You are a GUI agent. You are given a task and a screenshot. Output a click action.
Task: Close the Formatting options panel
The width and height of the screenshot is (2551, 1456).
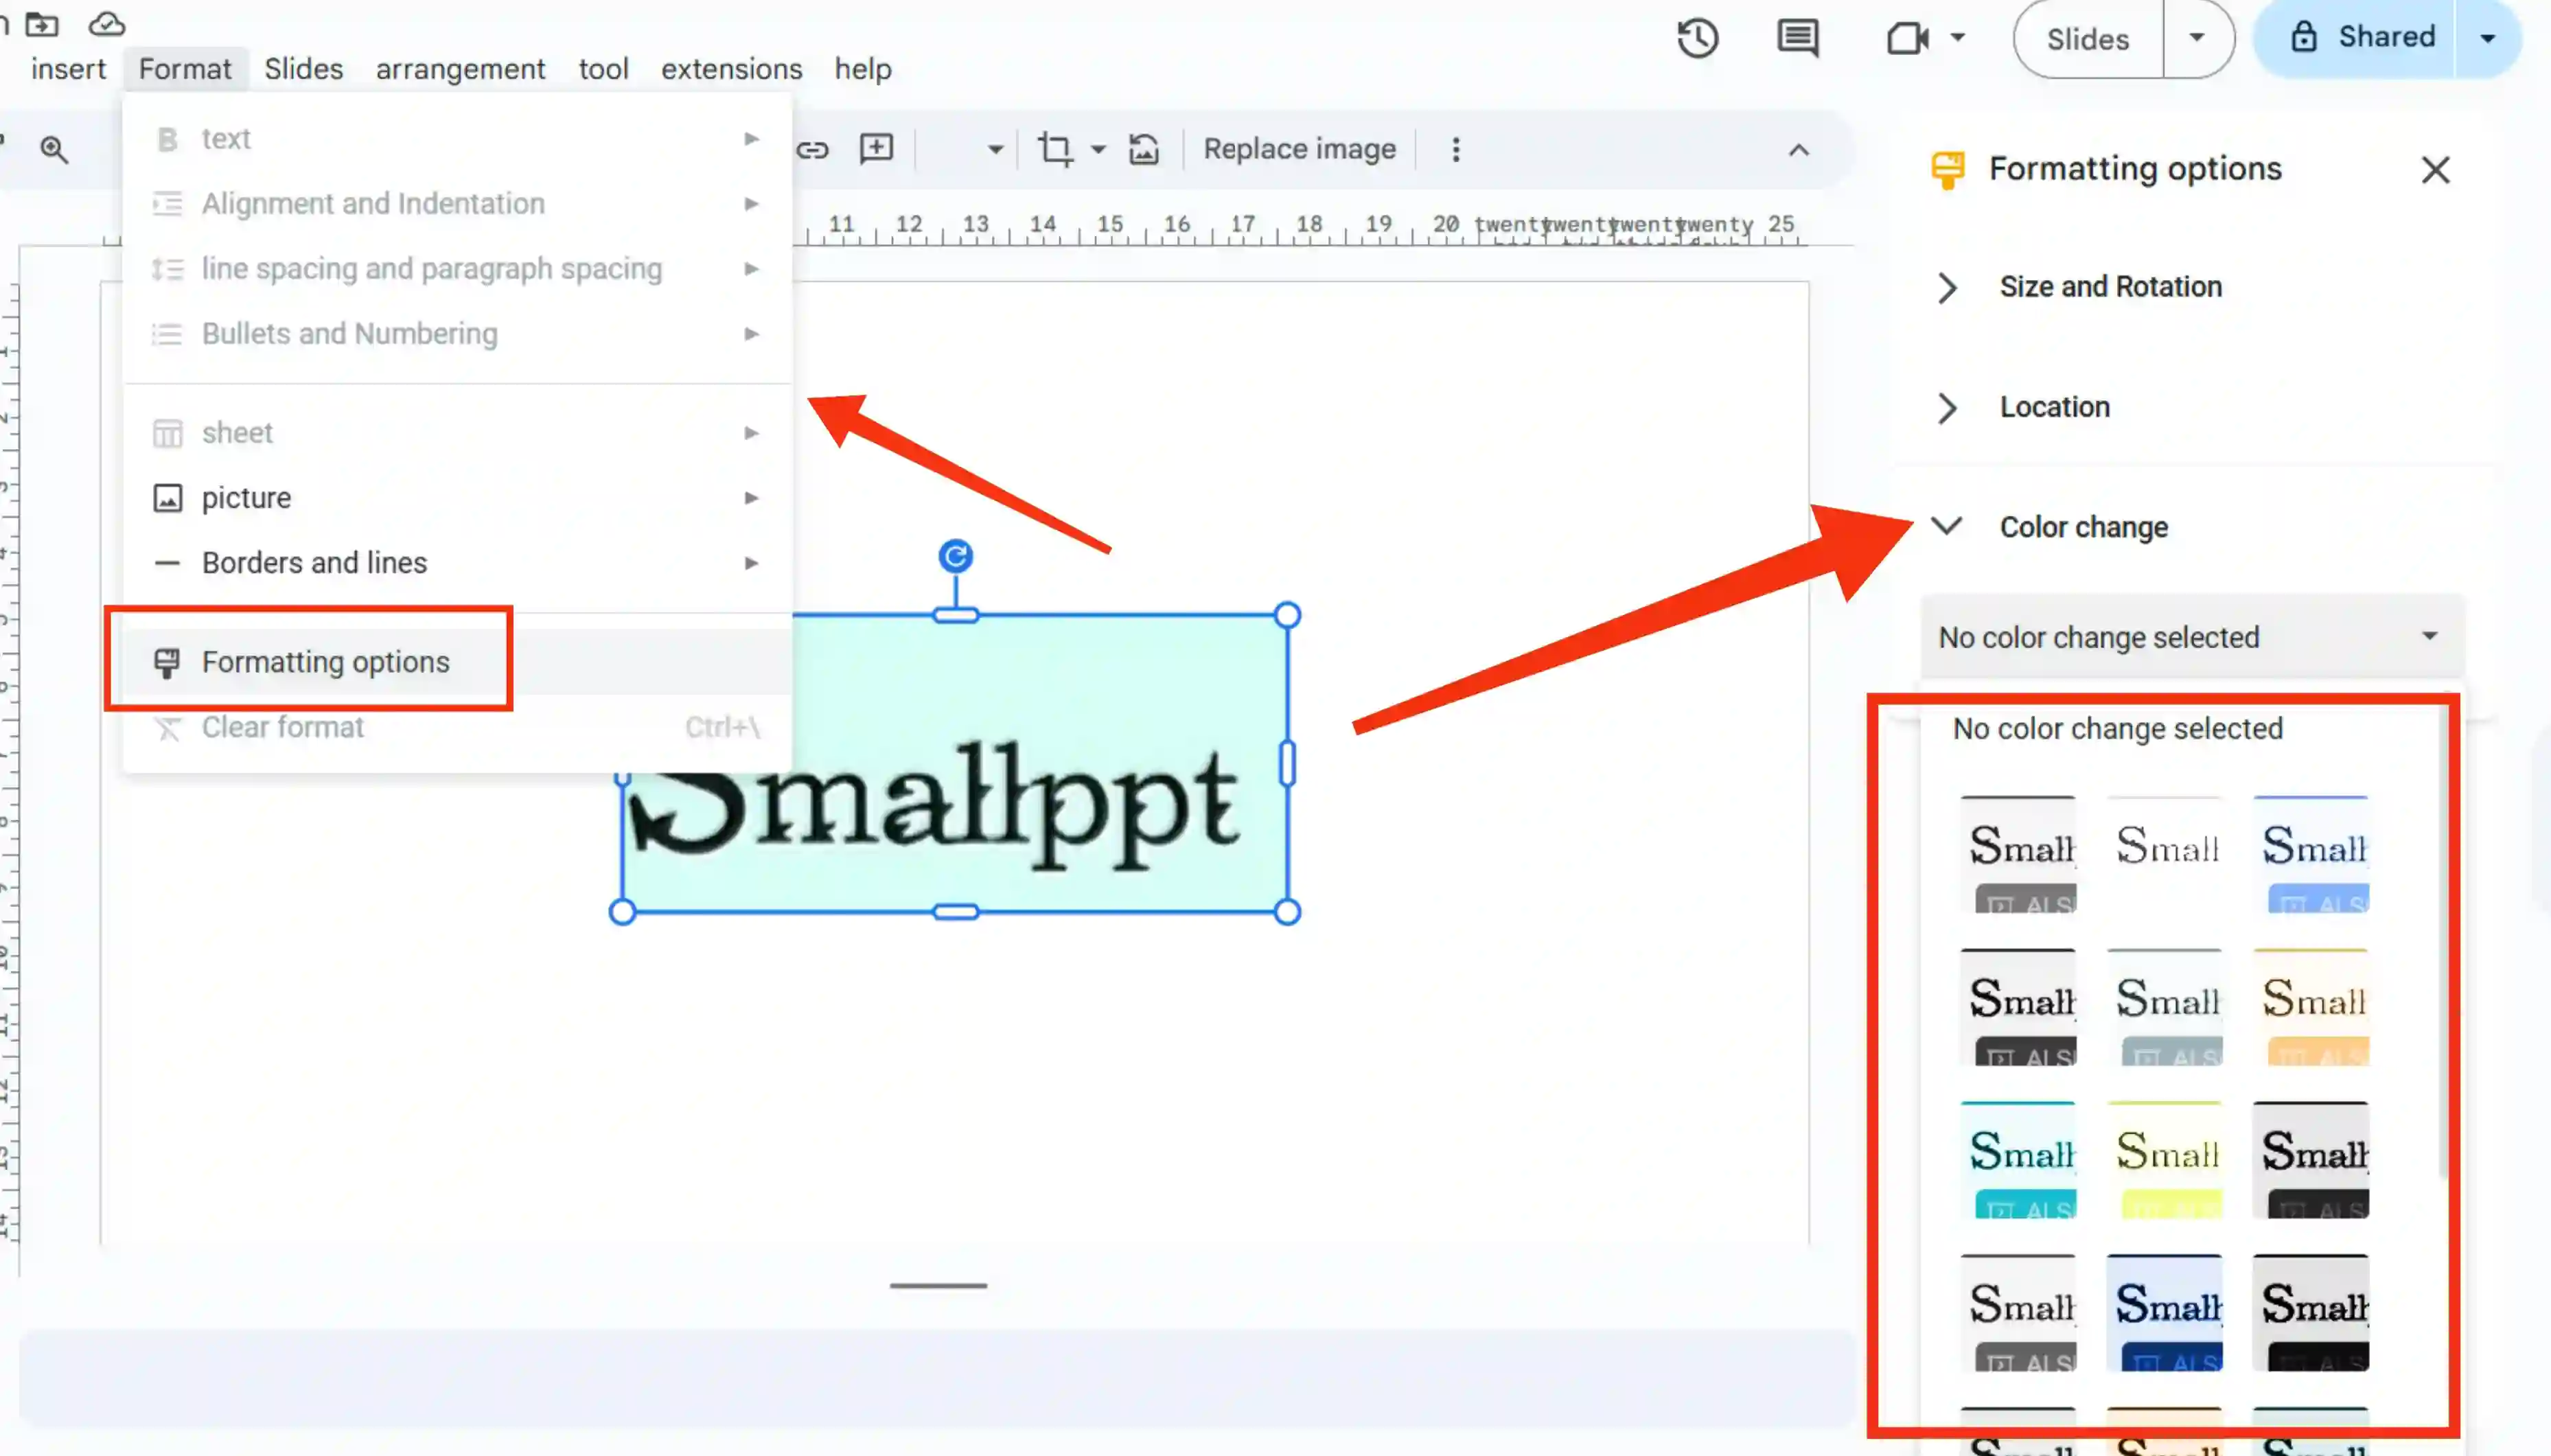[x=2435, y=169]
